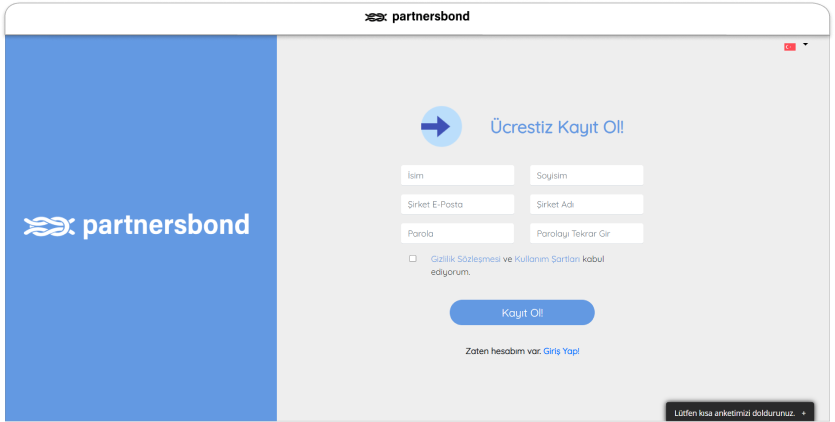Select the Şirket Adı field
The width and height of the screenshot is (835, 422).
(x=586, y=204)
